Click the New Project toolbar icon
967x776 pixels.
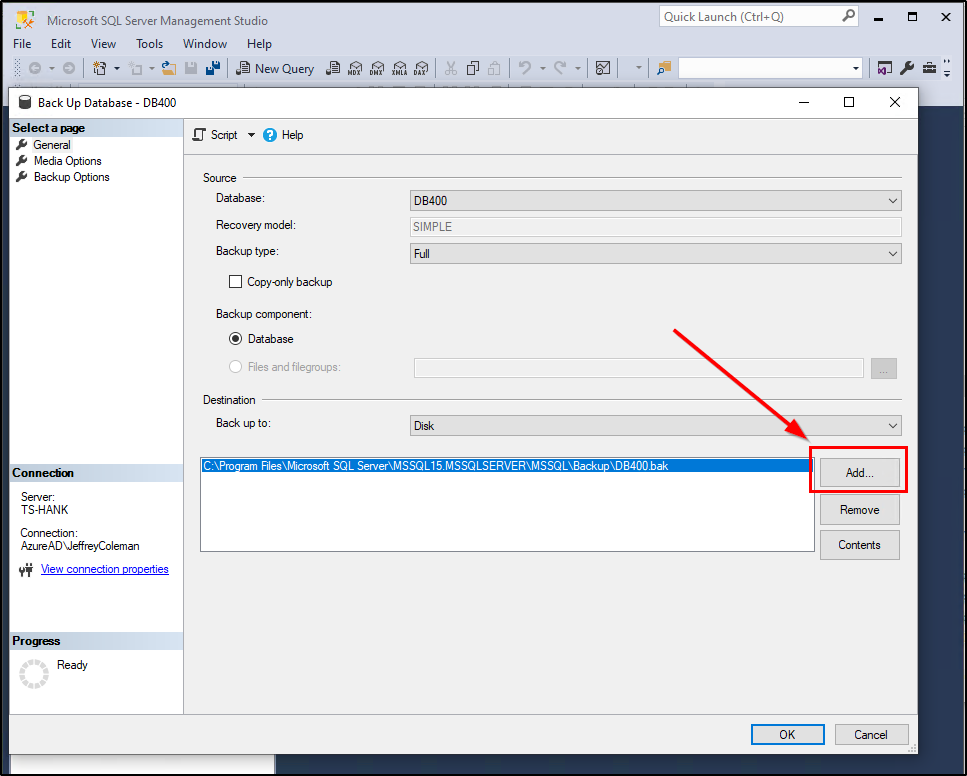[99, 68]
